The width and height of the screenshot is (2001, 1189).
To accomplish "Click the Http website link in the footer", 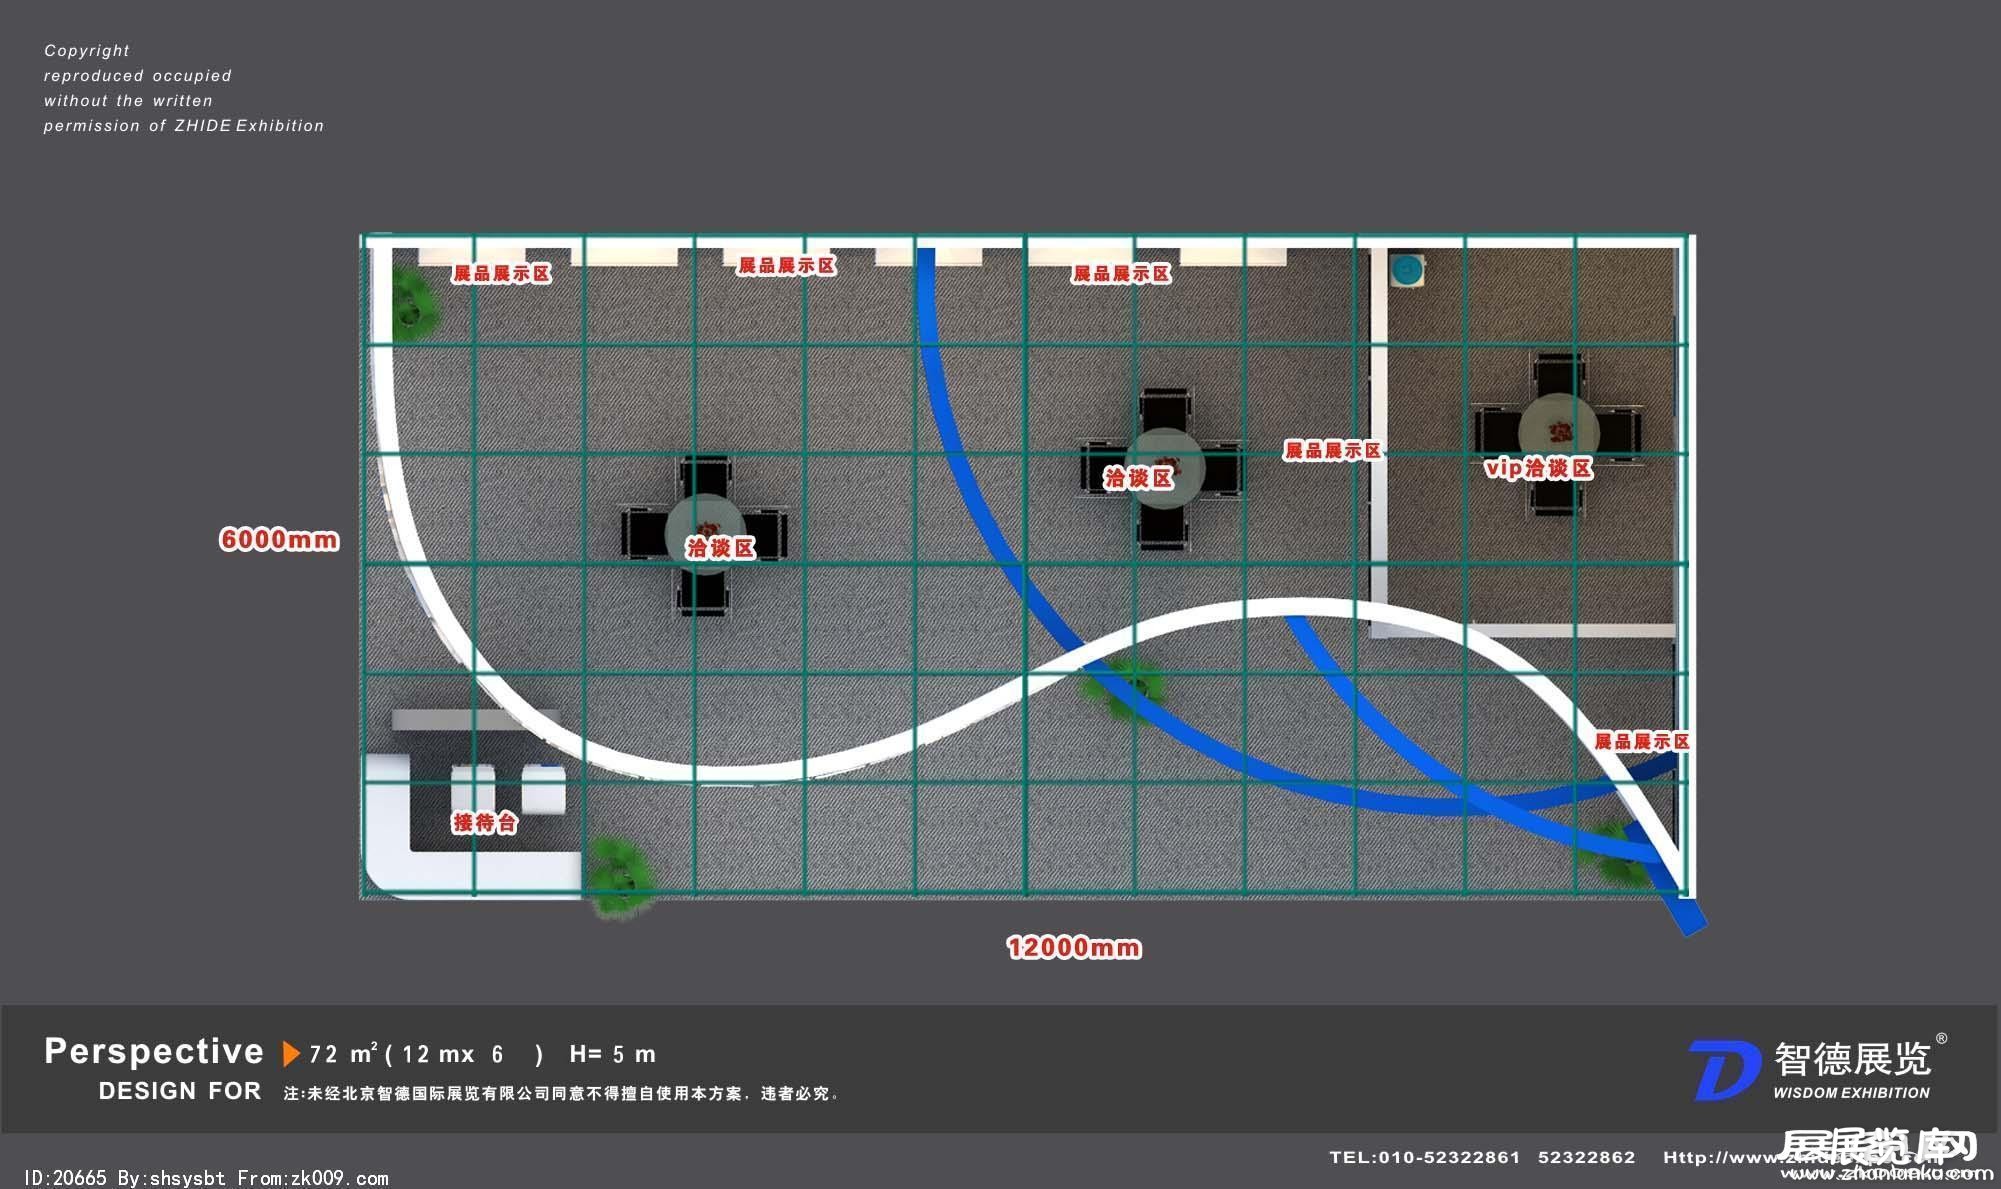I will point(1720,1158).
